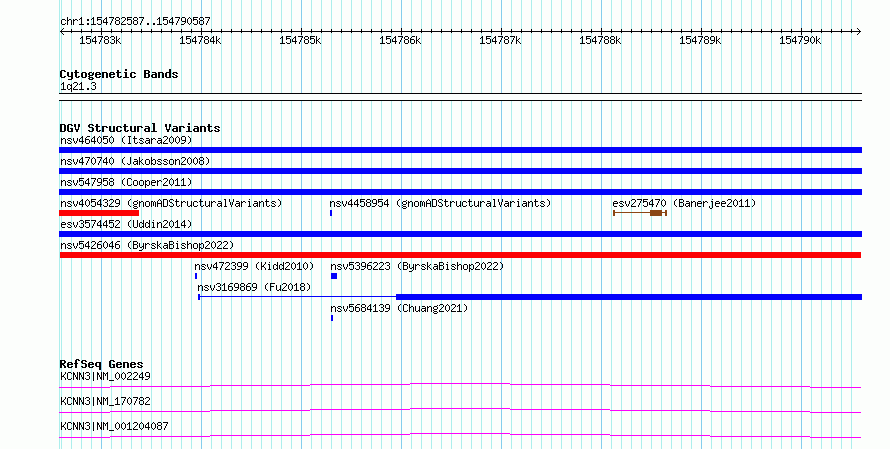
Task: Click the small blue marker under nsv5684139
Action: 332,318
